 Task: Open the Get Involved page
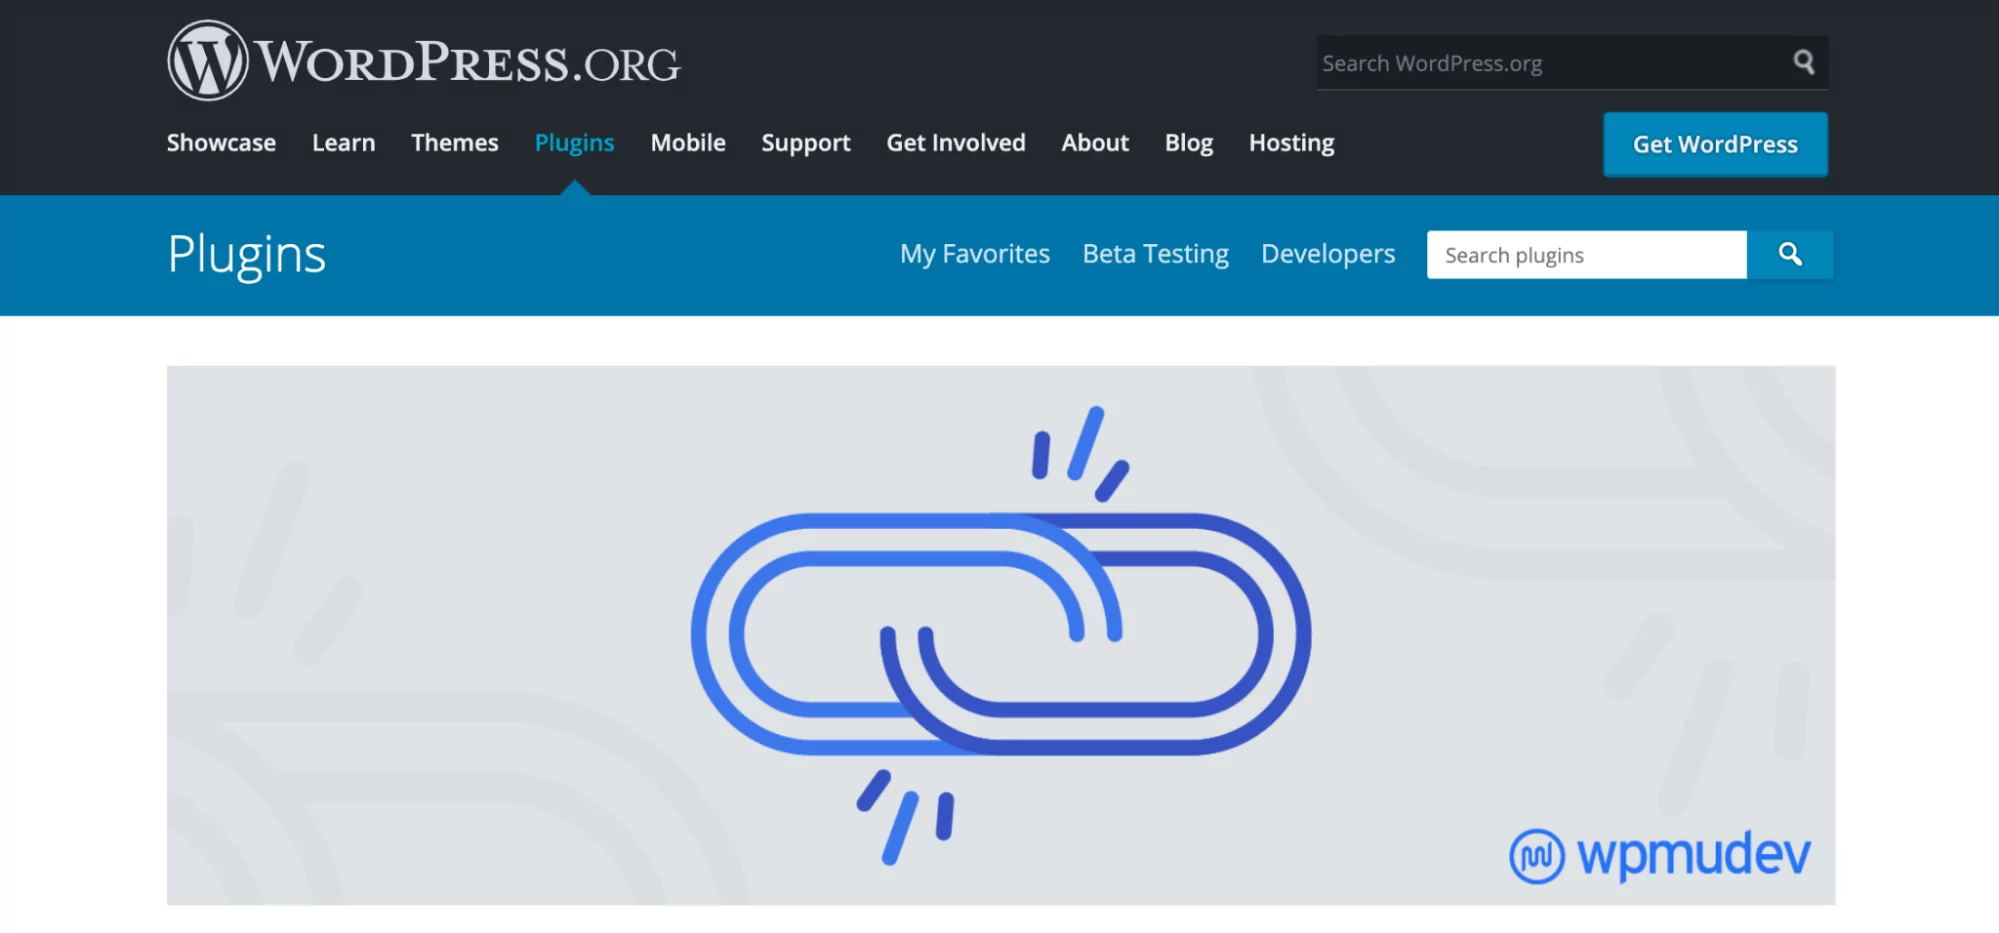[956, 143]
